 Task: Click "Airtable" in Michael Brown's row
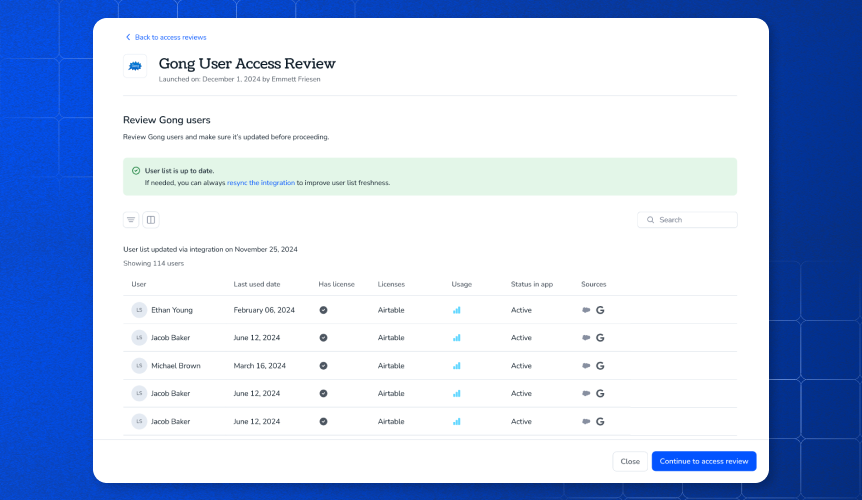[391, 366]
